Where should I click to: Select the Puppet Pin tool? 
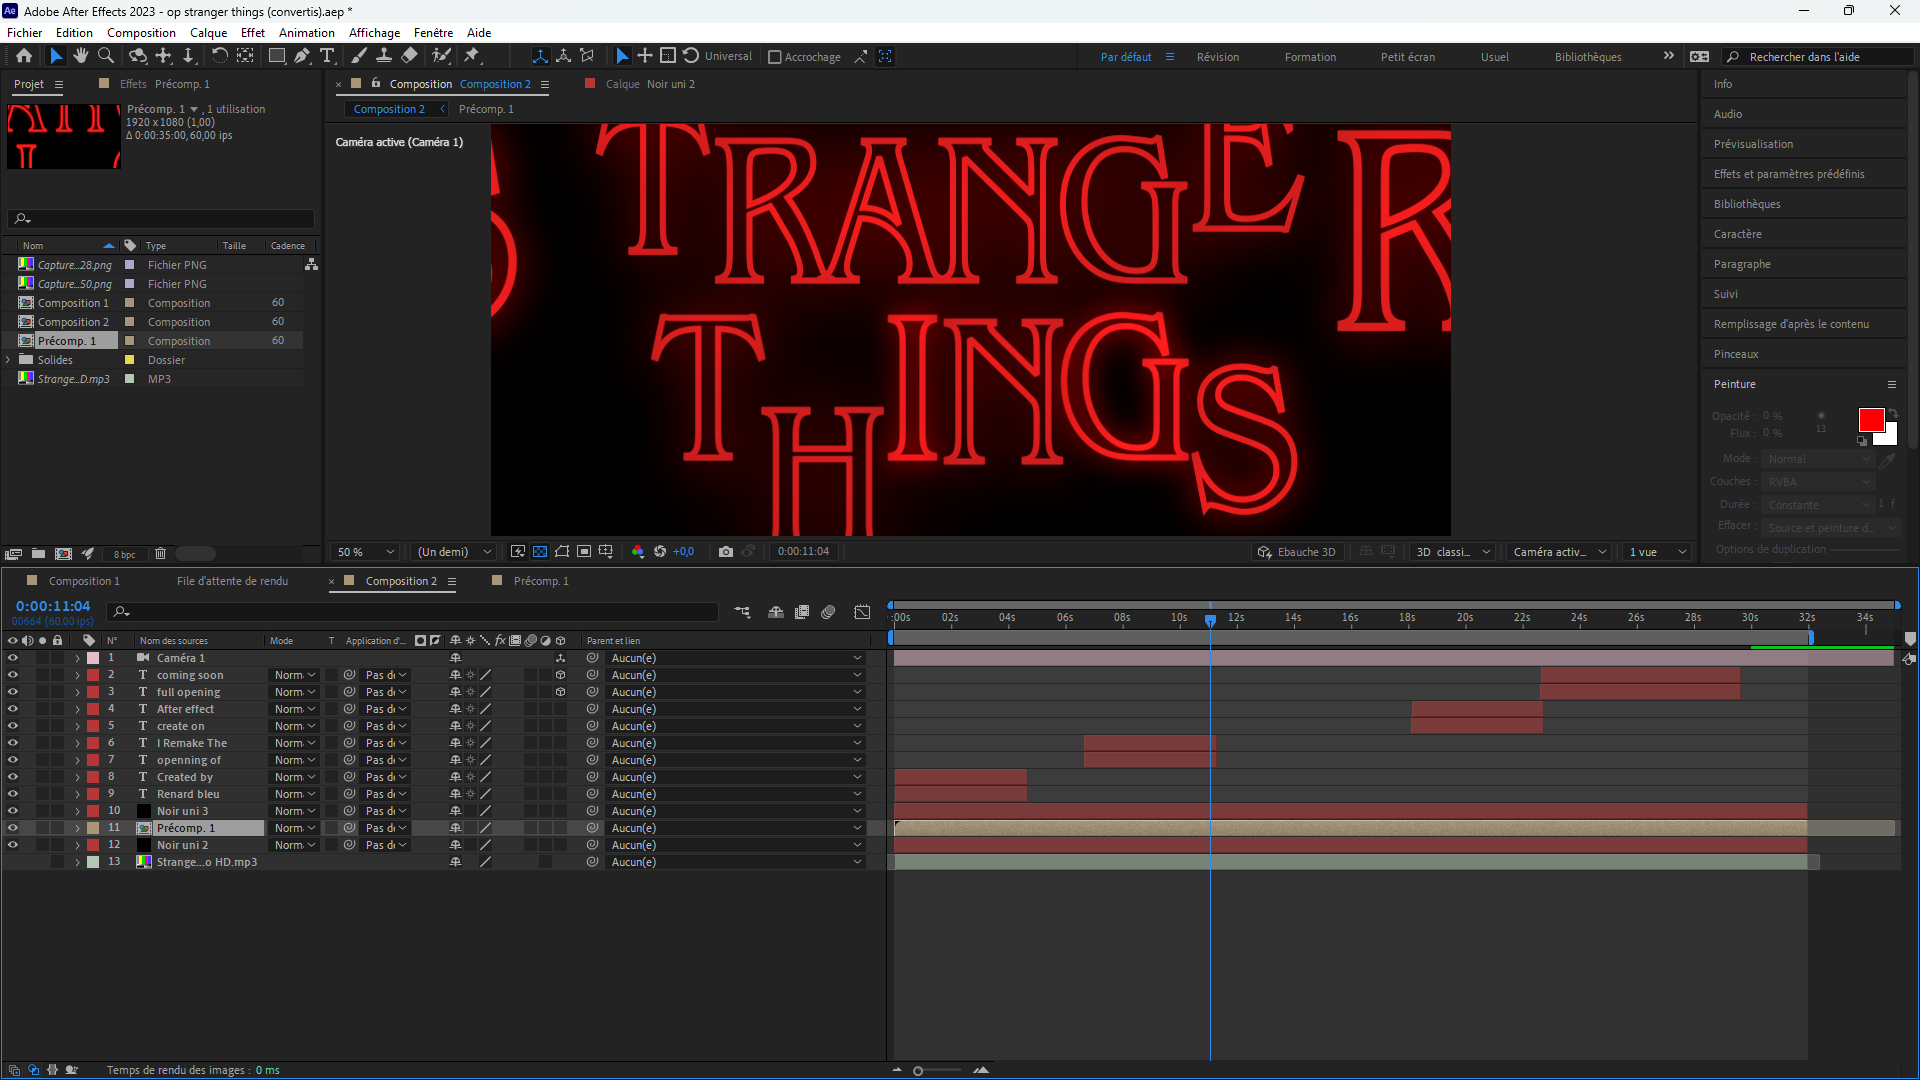click(472, 56)
